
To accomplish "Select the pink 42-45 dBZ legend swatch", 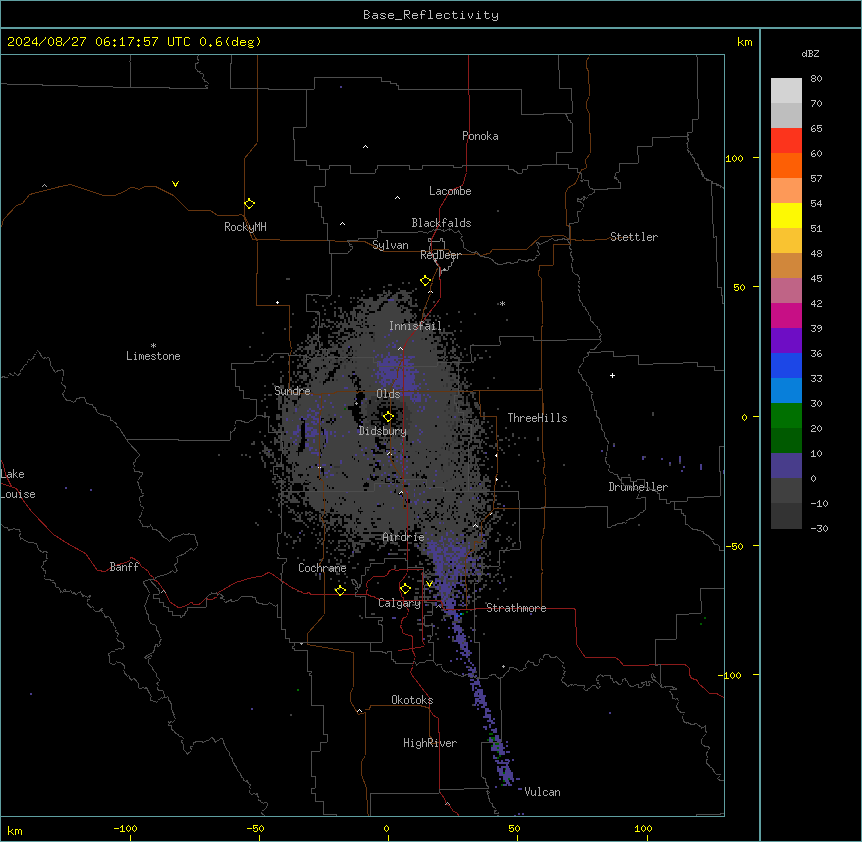I will pyautogui.click(x=786, y=291).
